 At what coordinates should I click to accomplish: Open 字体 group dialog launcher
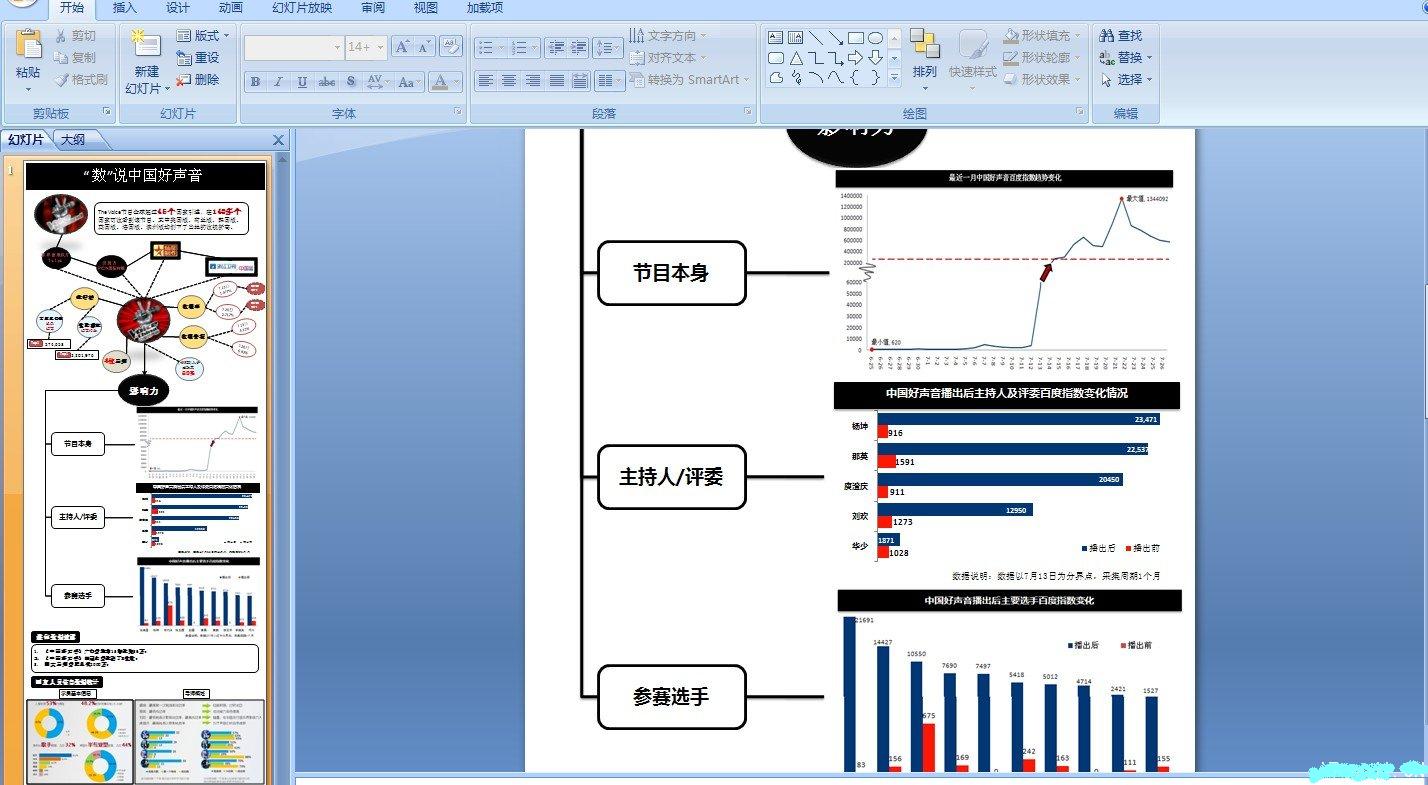[x=458, y=112]
